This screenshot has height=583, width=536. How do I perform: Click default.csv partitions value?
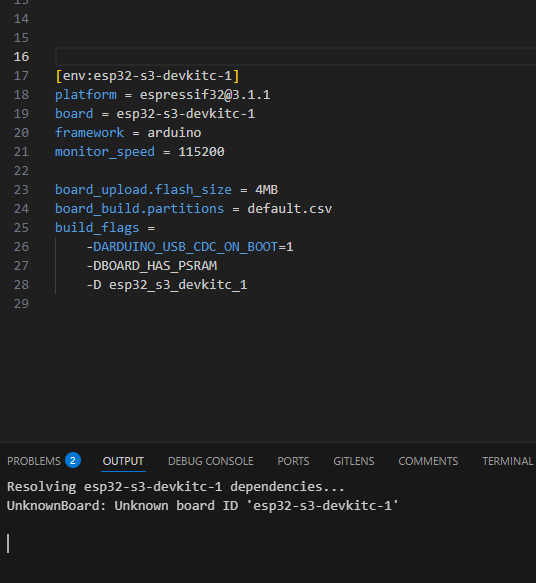pos(290,209)
